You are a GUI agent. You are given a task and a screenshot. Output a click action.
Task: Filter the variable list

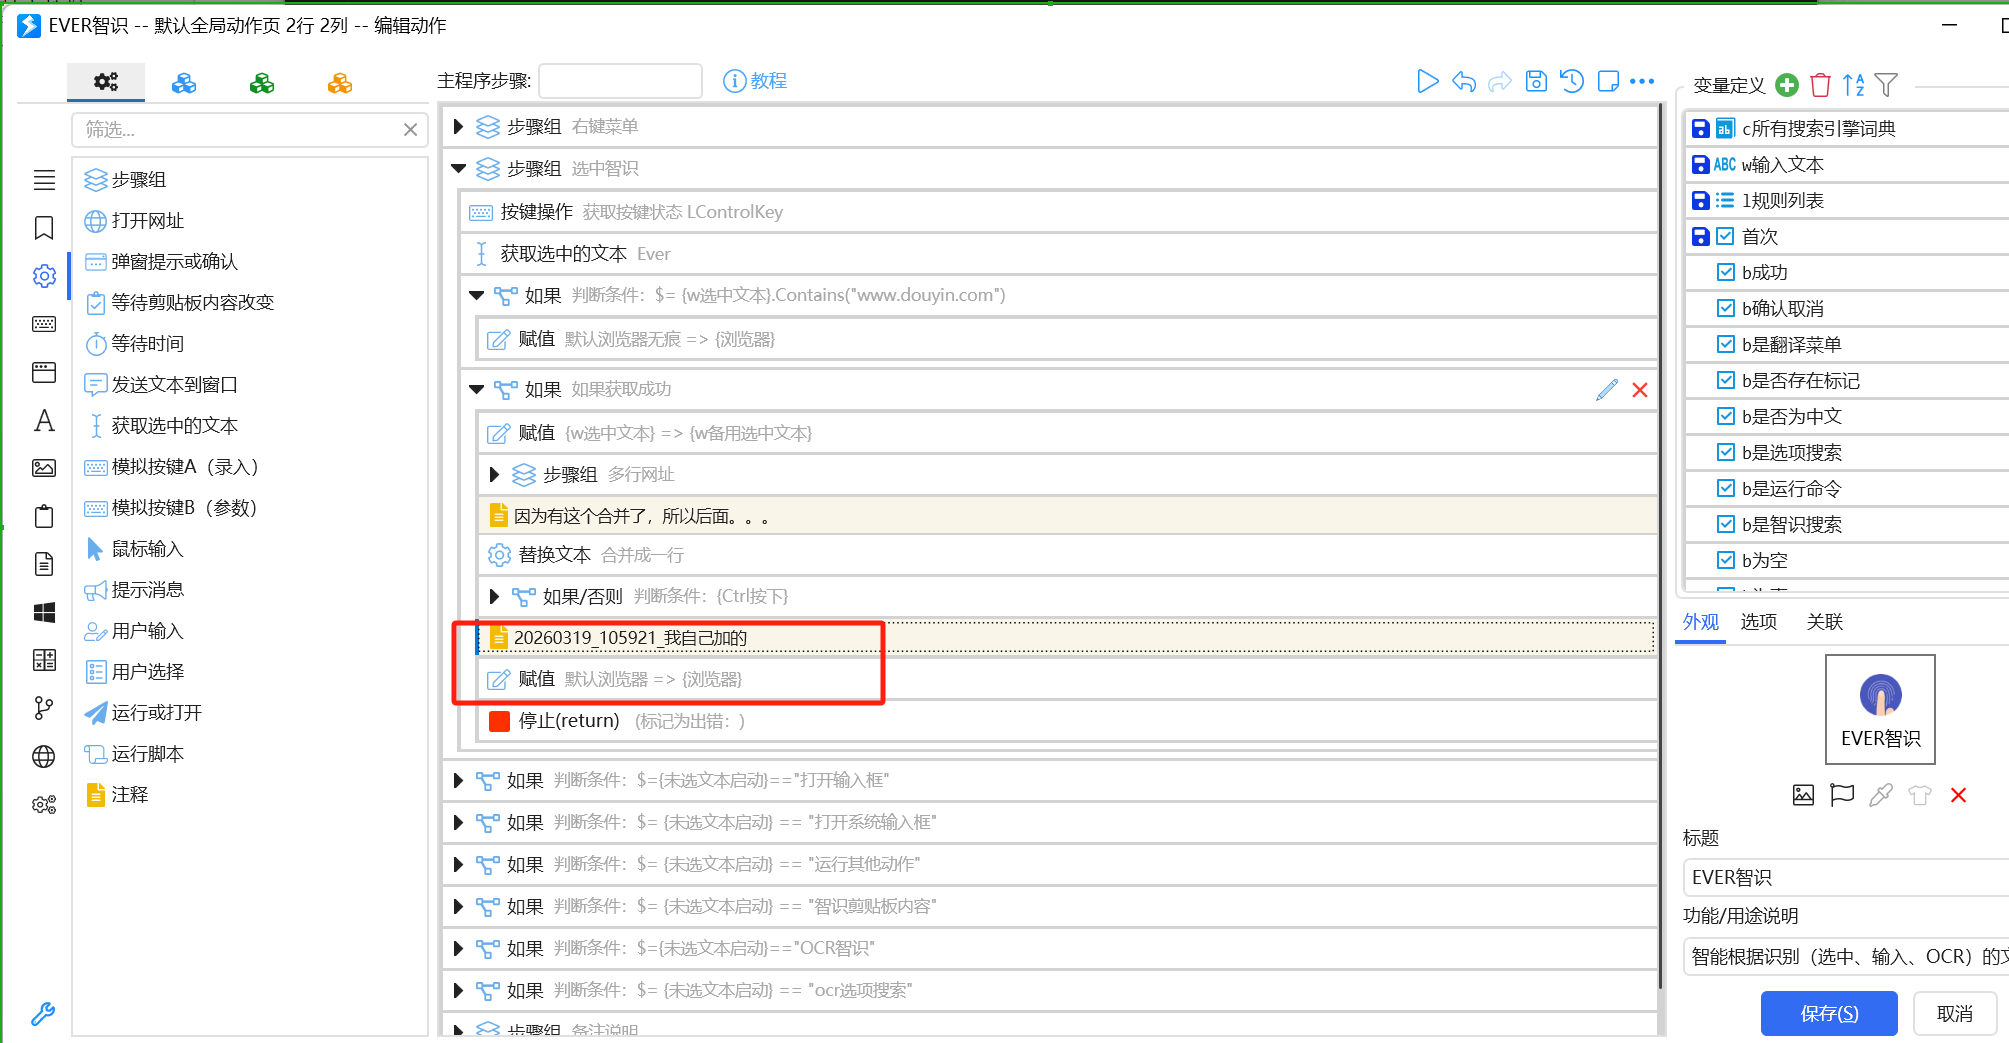tap(1886, 85)
